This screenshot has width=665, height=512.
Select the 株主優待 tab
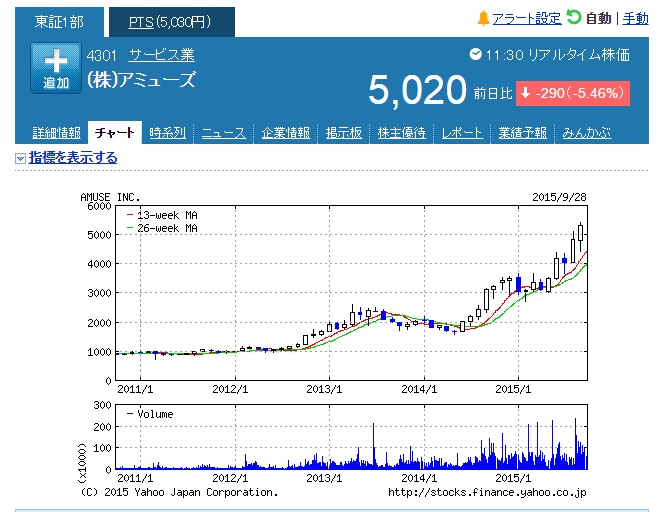[x=402, y=133]
